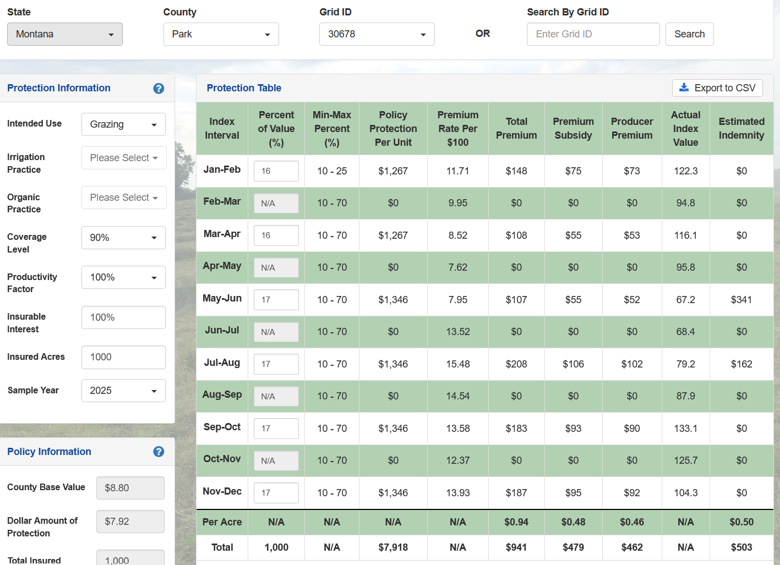
Task: Open the Sample Year 2025 dropdown
Action: [123, 390]
